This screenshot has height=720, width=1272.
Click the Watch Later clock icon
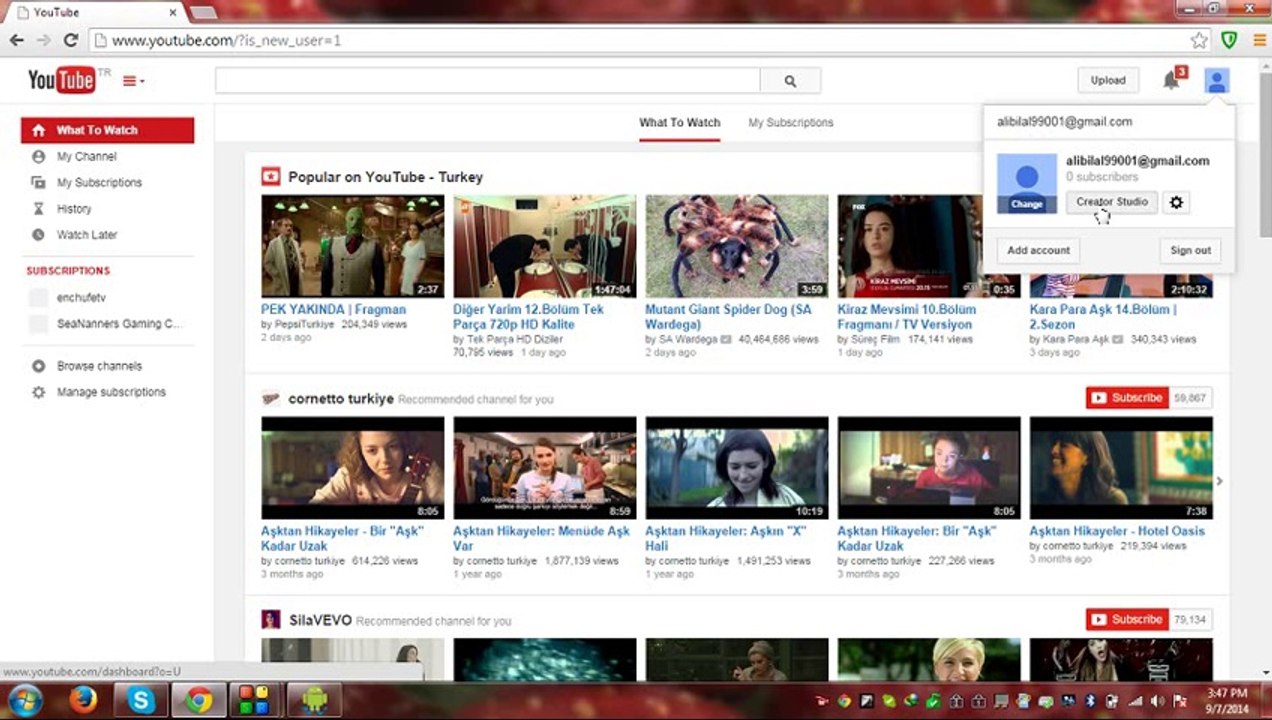(38, 234)
